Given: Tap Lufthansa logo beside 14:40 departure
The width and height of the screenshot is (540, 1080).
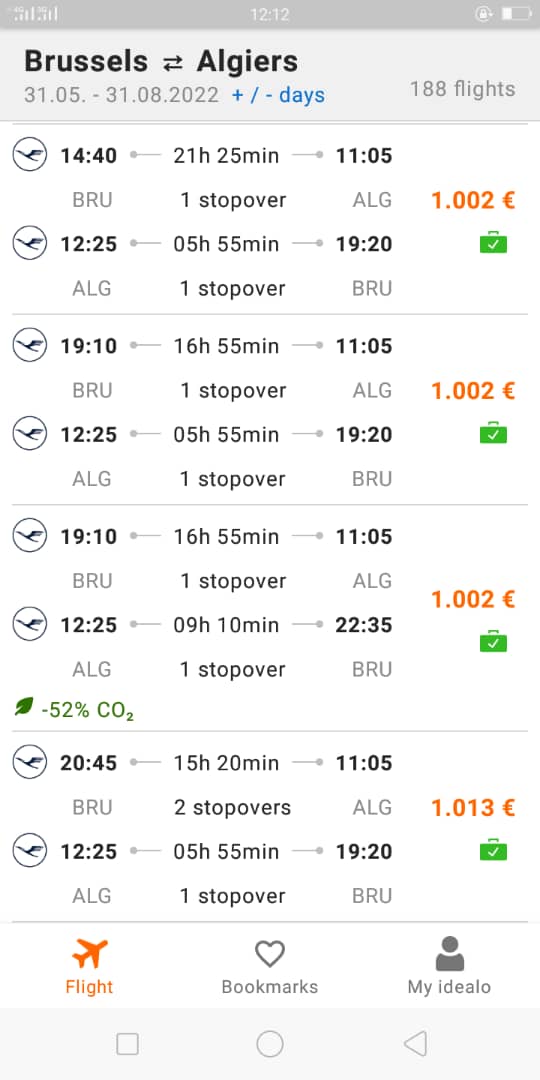Looking at the screenshot, I should [30, 155].
